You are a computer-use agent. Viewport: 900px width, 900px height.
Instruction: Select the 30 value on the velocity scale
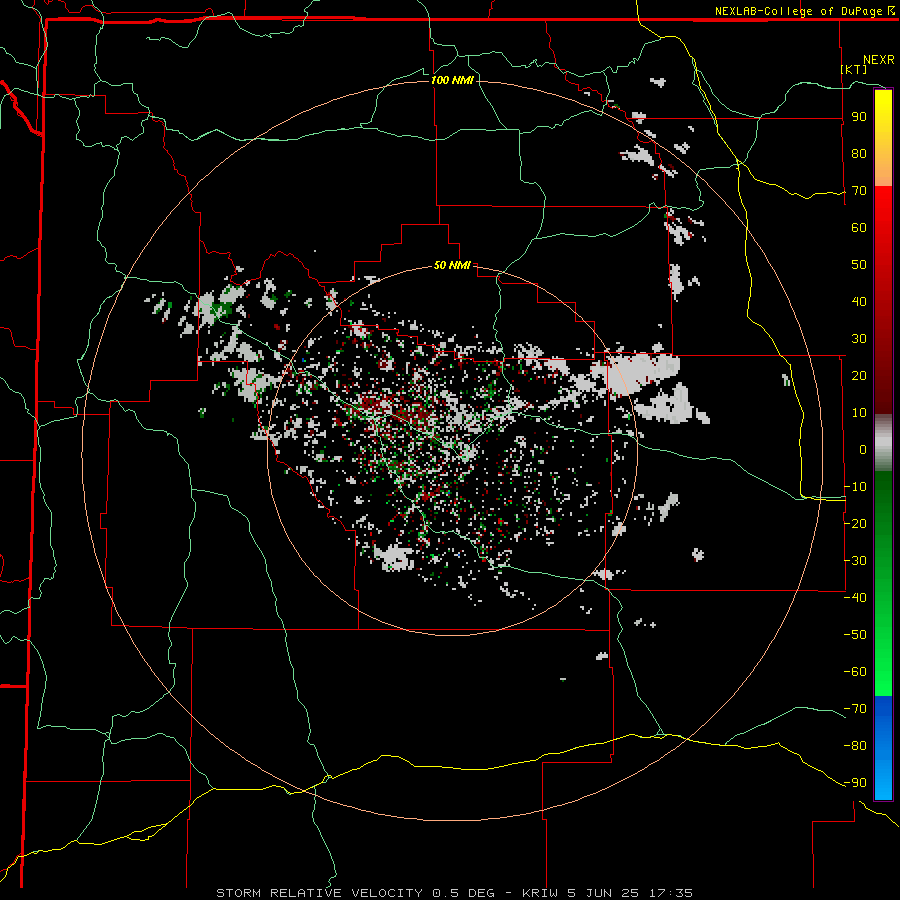point(859,339)
